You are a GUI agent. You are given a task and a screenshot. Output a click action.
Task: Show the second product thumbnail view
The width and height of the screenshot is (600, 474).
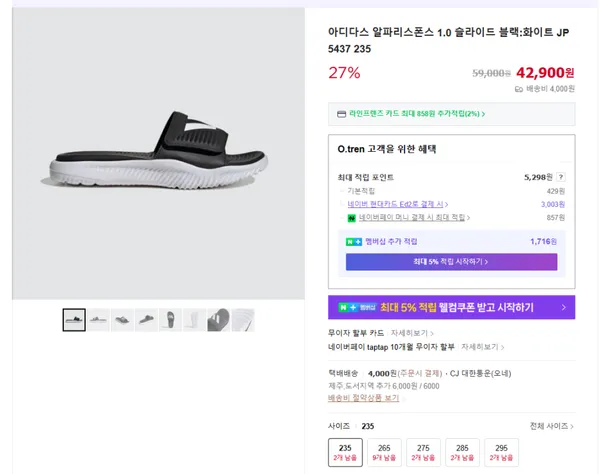point(98,320)
